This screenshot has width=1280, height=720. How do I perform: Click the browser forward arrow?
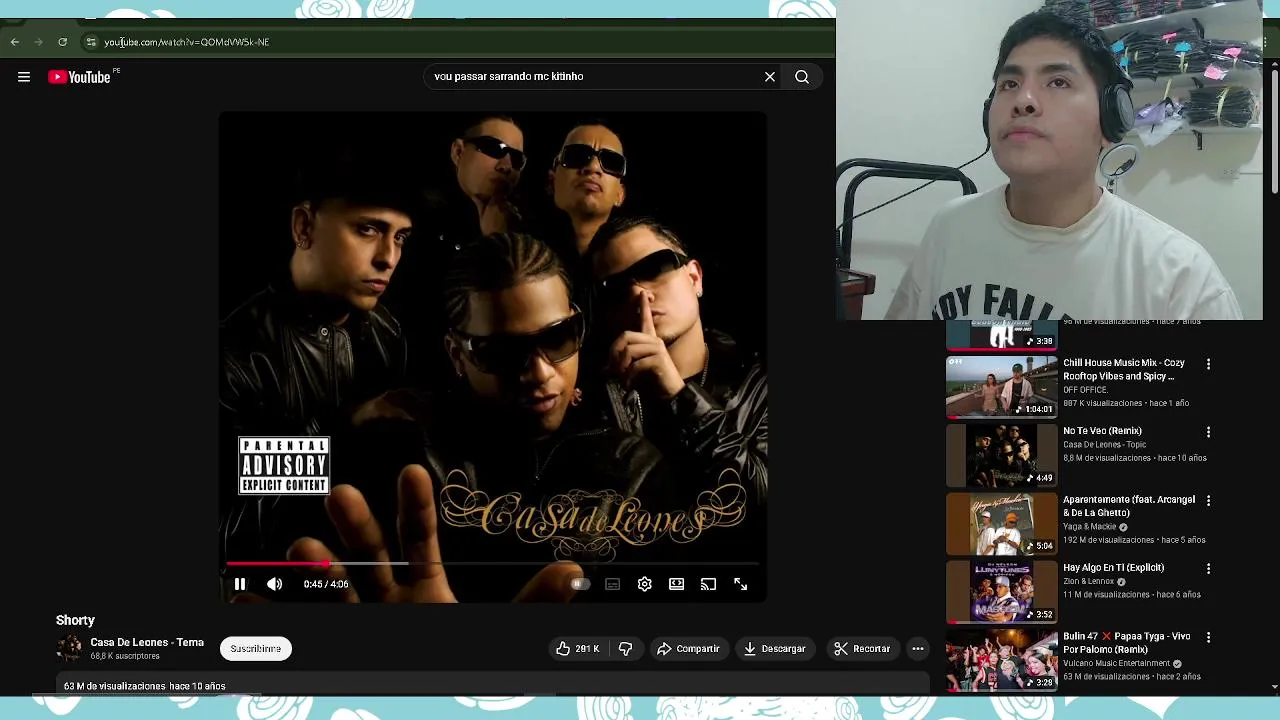point(38,42)
